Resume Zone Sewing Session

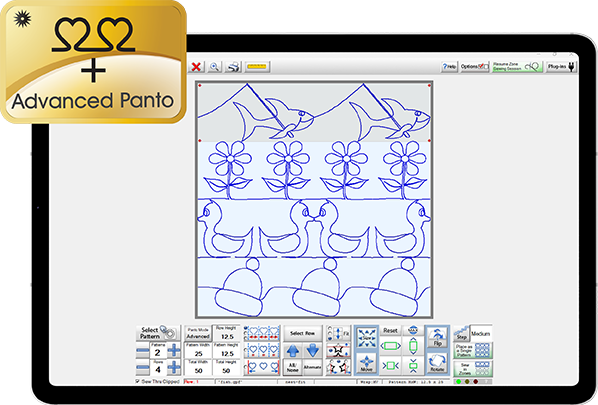(x=517, y=67)
